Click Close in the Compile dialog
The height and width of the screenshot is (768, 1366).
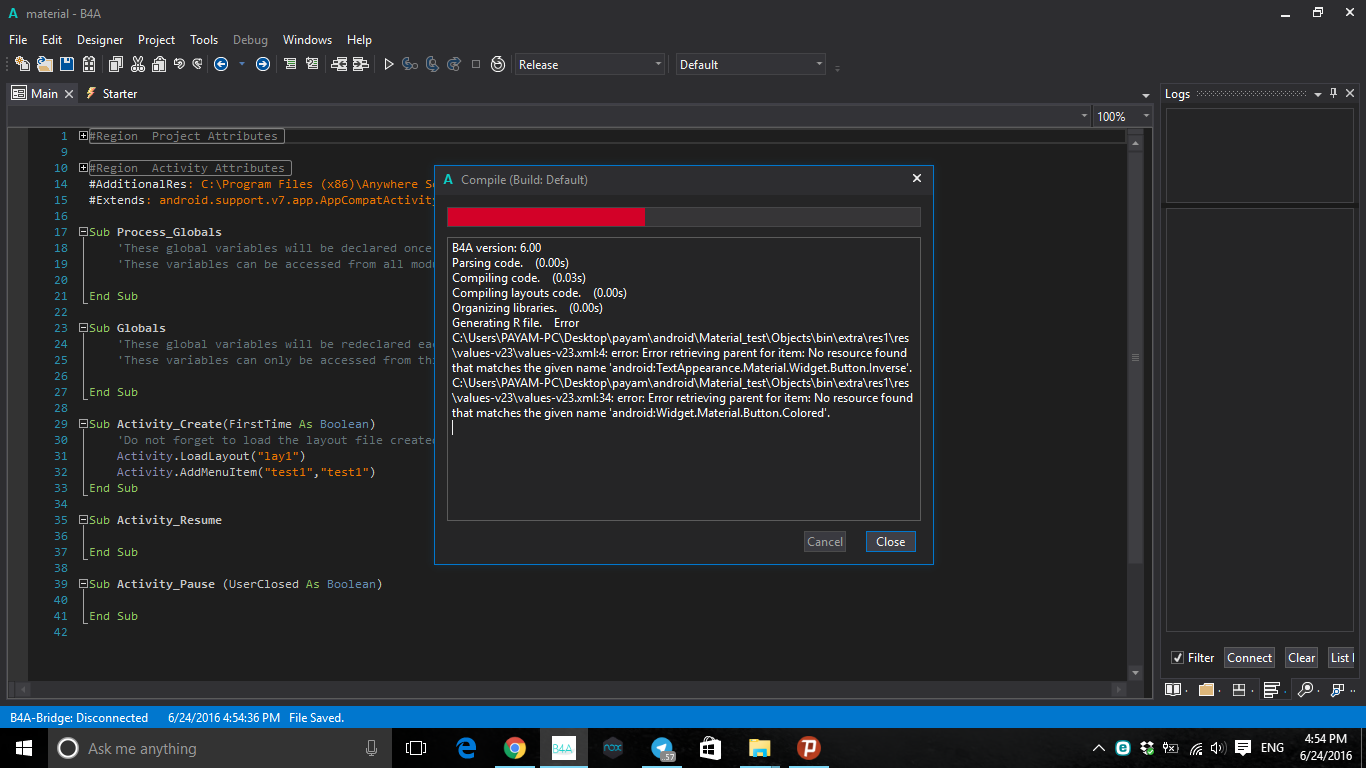tap(890, 542)
